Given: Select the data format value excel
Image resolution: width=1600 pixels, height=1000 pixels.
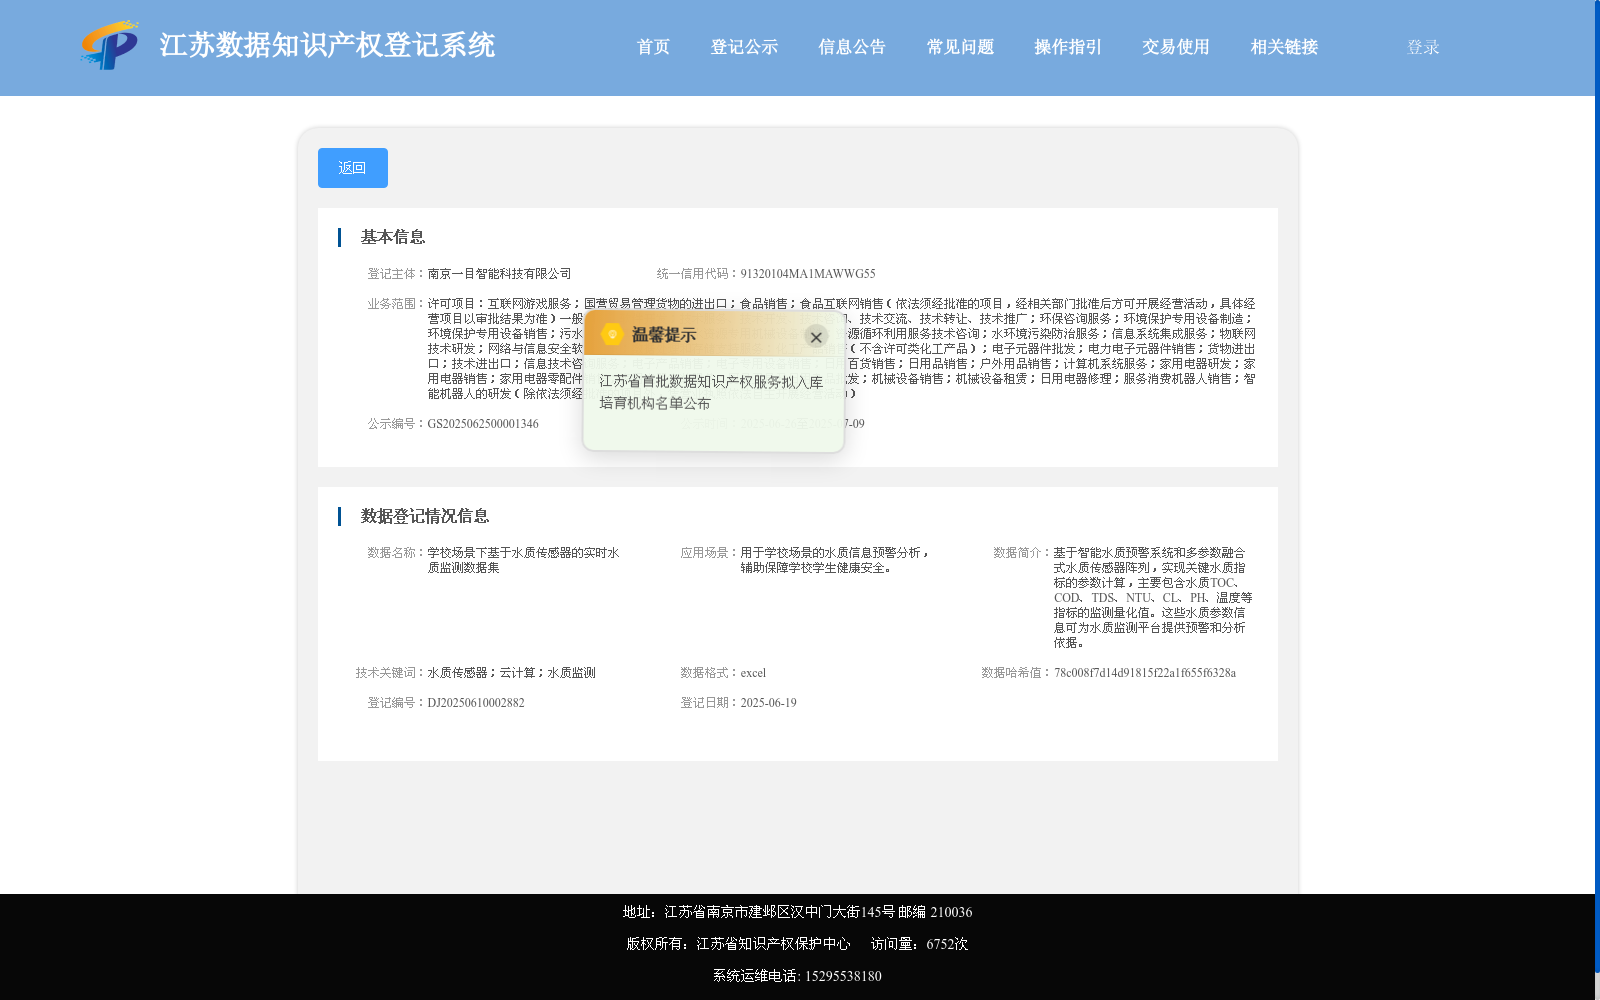Looking at the screenshot, I should click(753, 672).
